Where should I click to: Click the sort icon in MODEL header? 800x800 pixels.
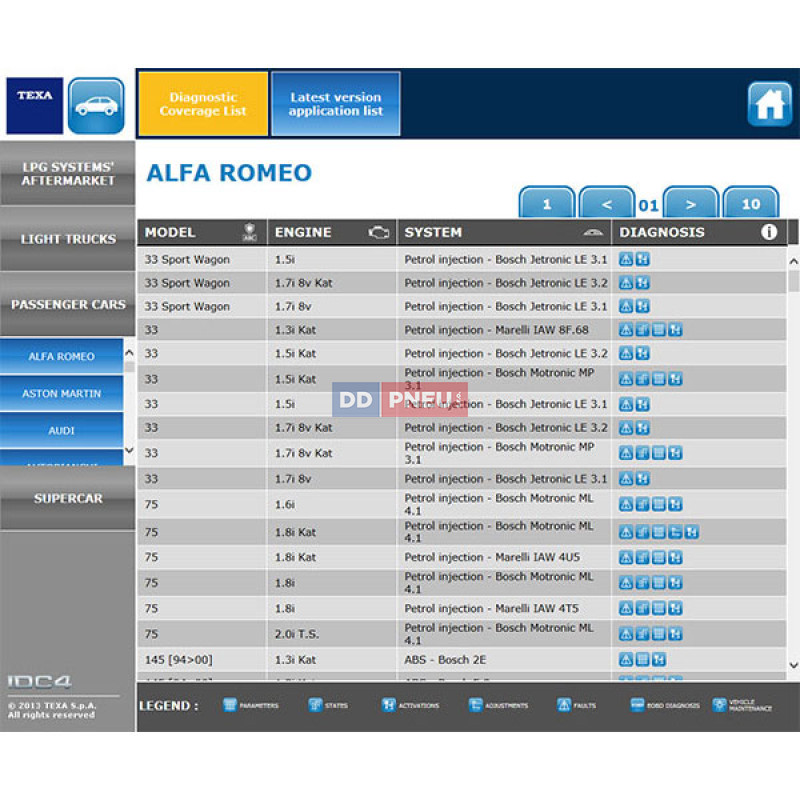click(x=249, y=232)
